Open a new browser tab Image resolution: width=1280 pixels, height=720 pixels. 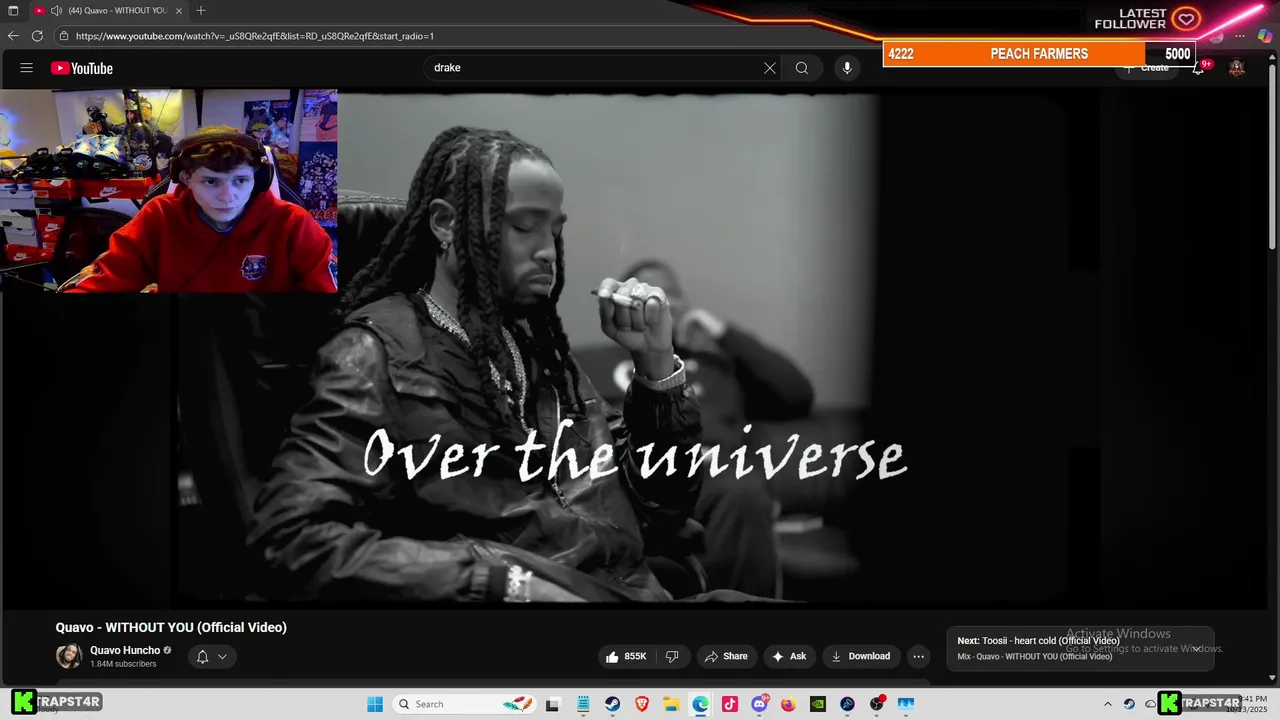coord(201,10)
